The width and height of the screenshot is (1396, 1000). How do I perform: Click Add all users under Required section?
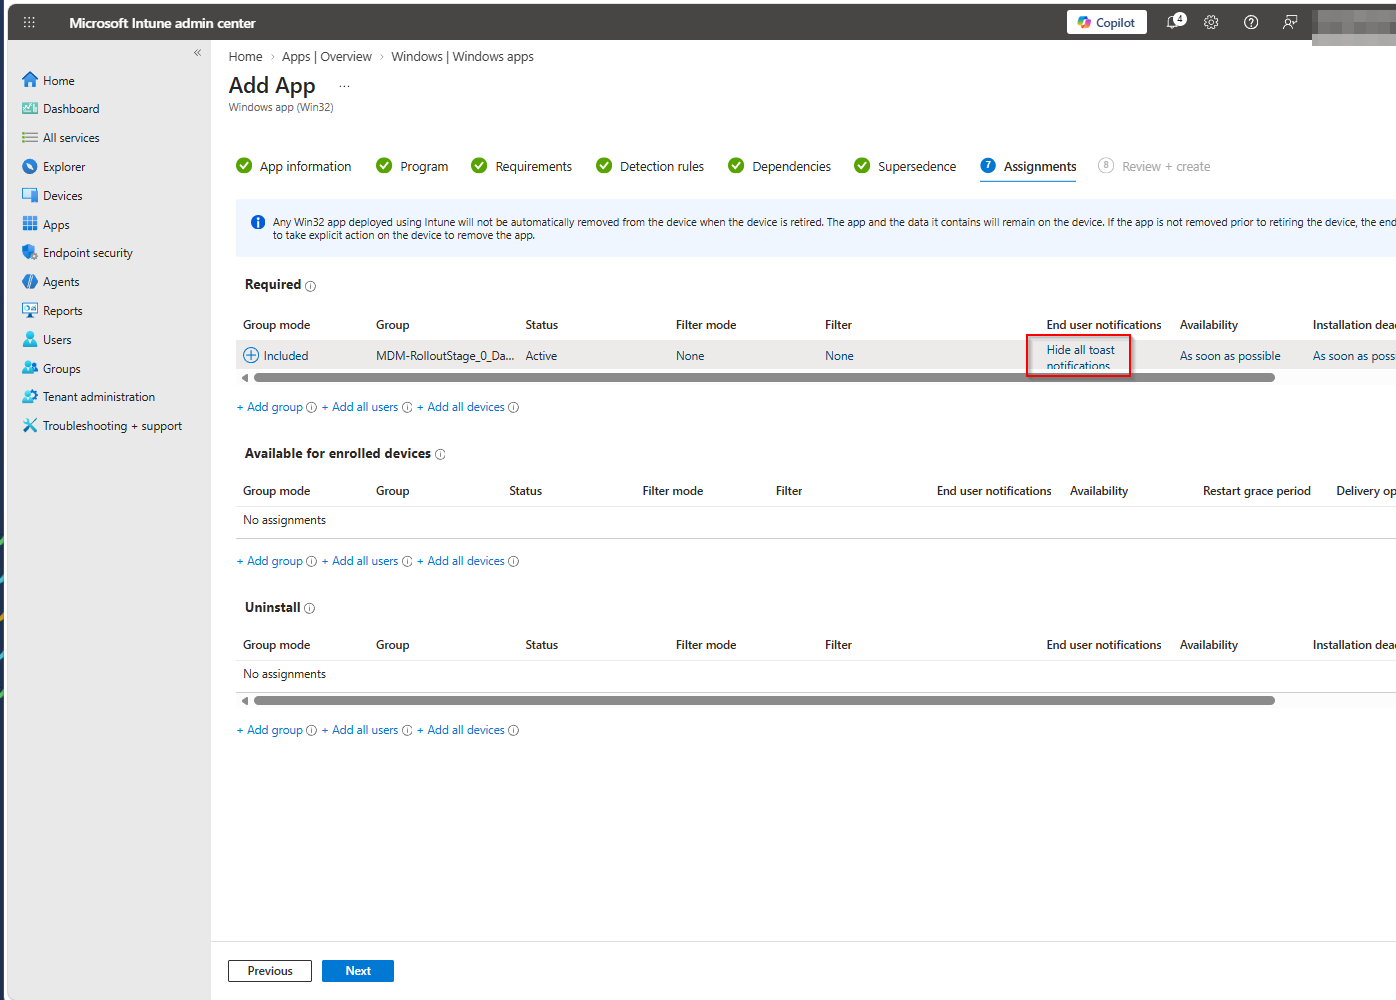(x=360, y=407)
